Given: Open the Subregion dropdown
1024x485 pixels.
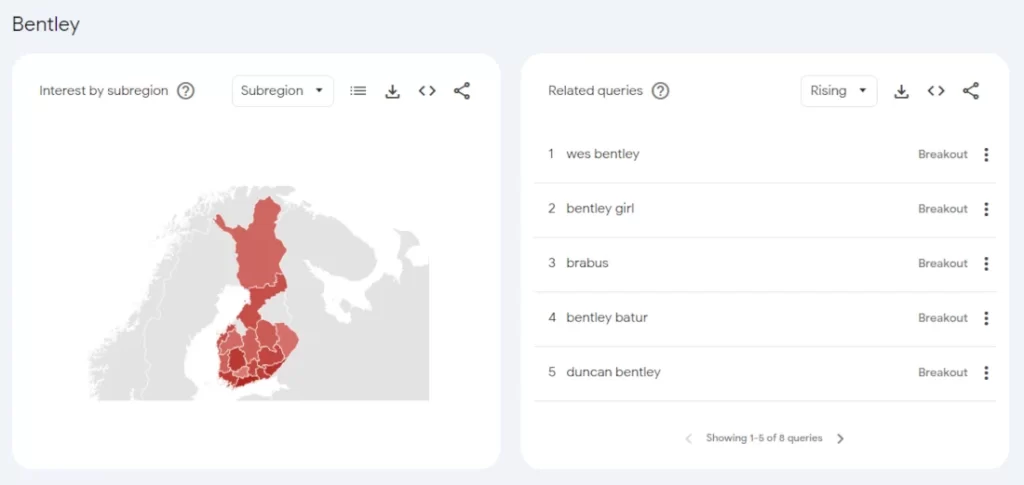Looking at the screenshot, I should pos(282,91).
